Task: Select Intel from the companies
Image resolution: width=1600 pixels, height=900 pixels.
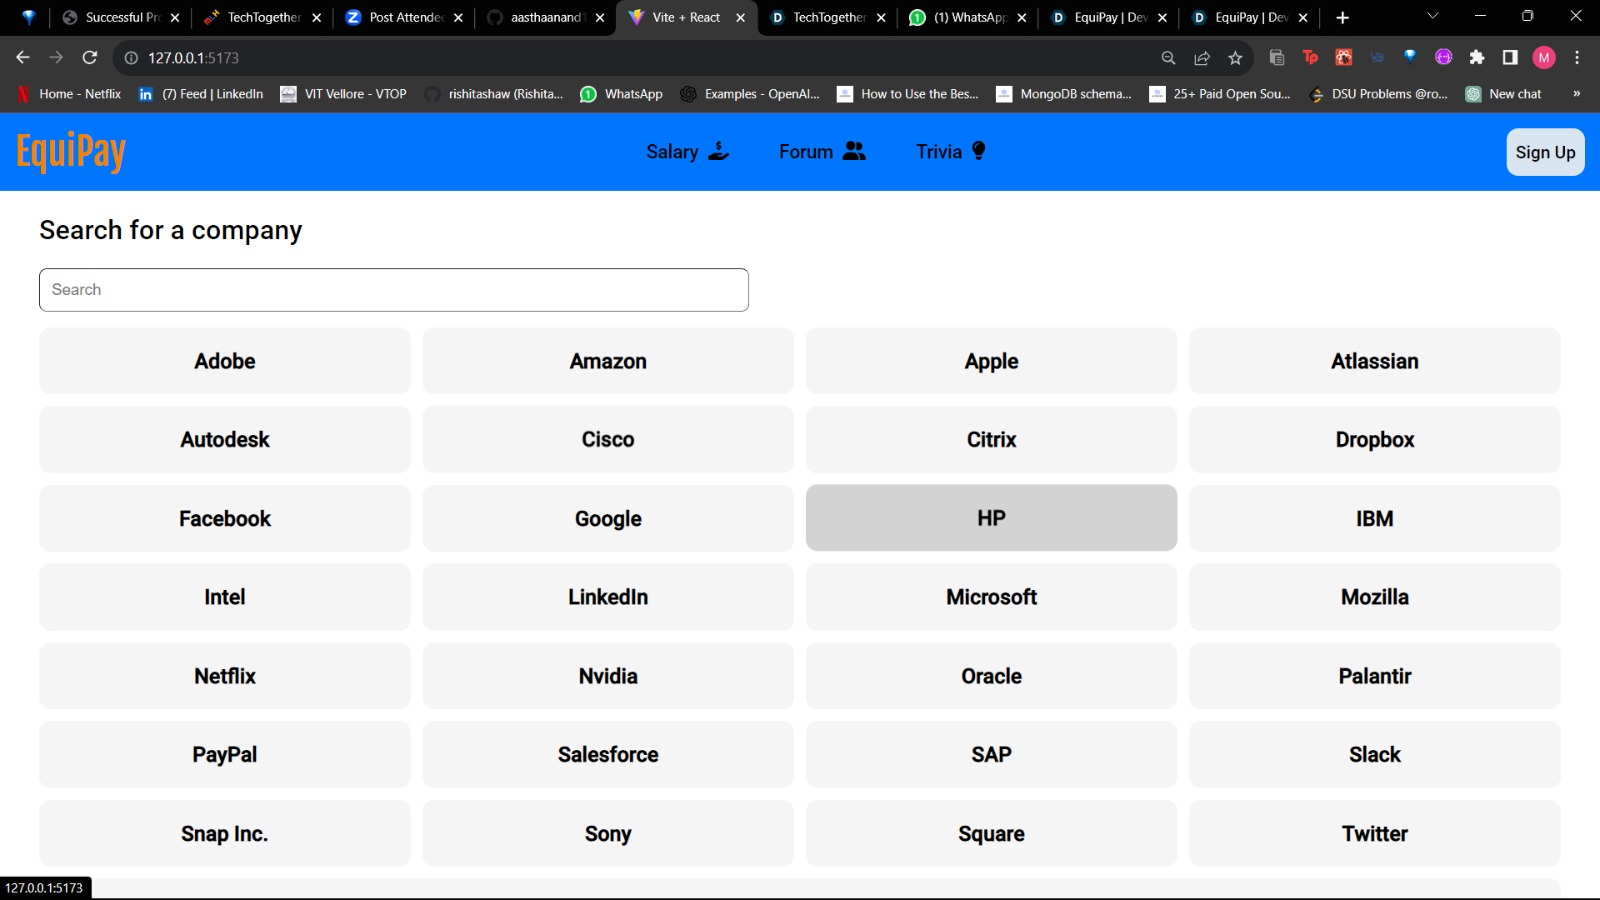Action: [x=225, y=597]
